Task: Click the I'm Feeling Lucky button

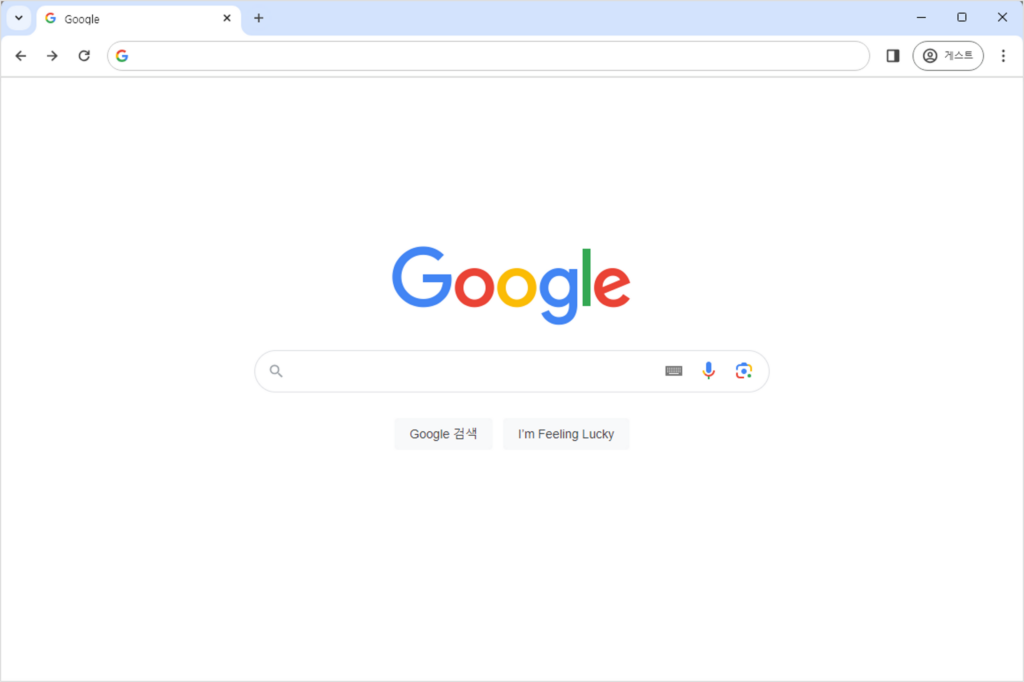Action: 566,434
